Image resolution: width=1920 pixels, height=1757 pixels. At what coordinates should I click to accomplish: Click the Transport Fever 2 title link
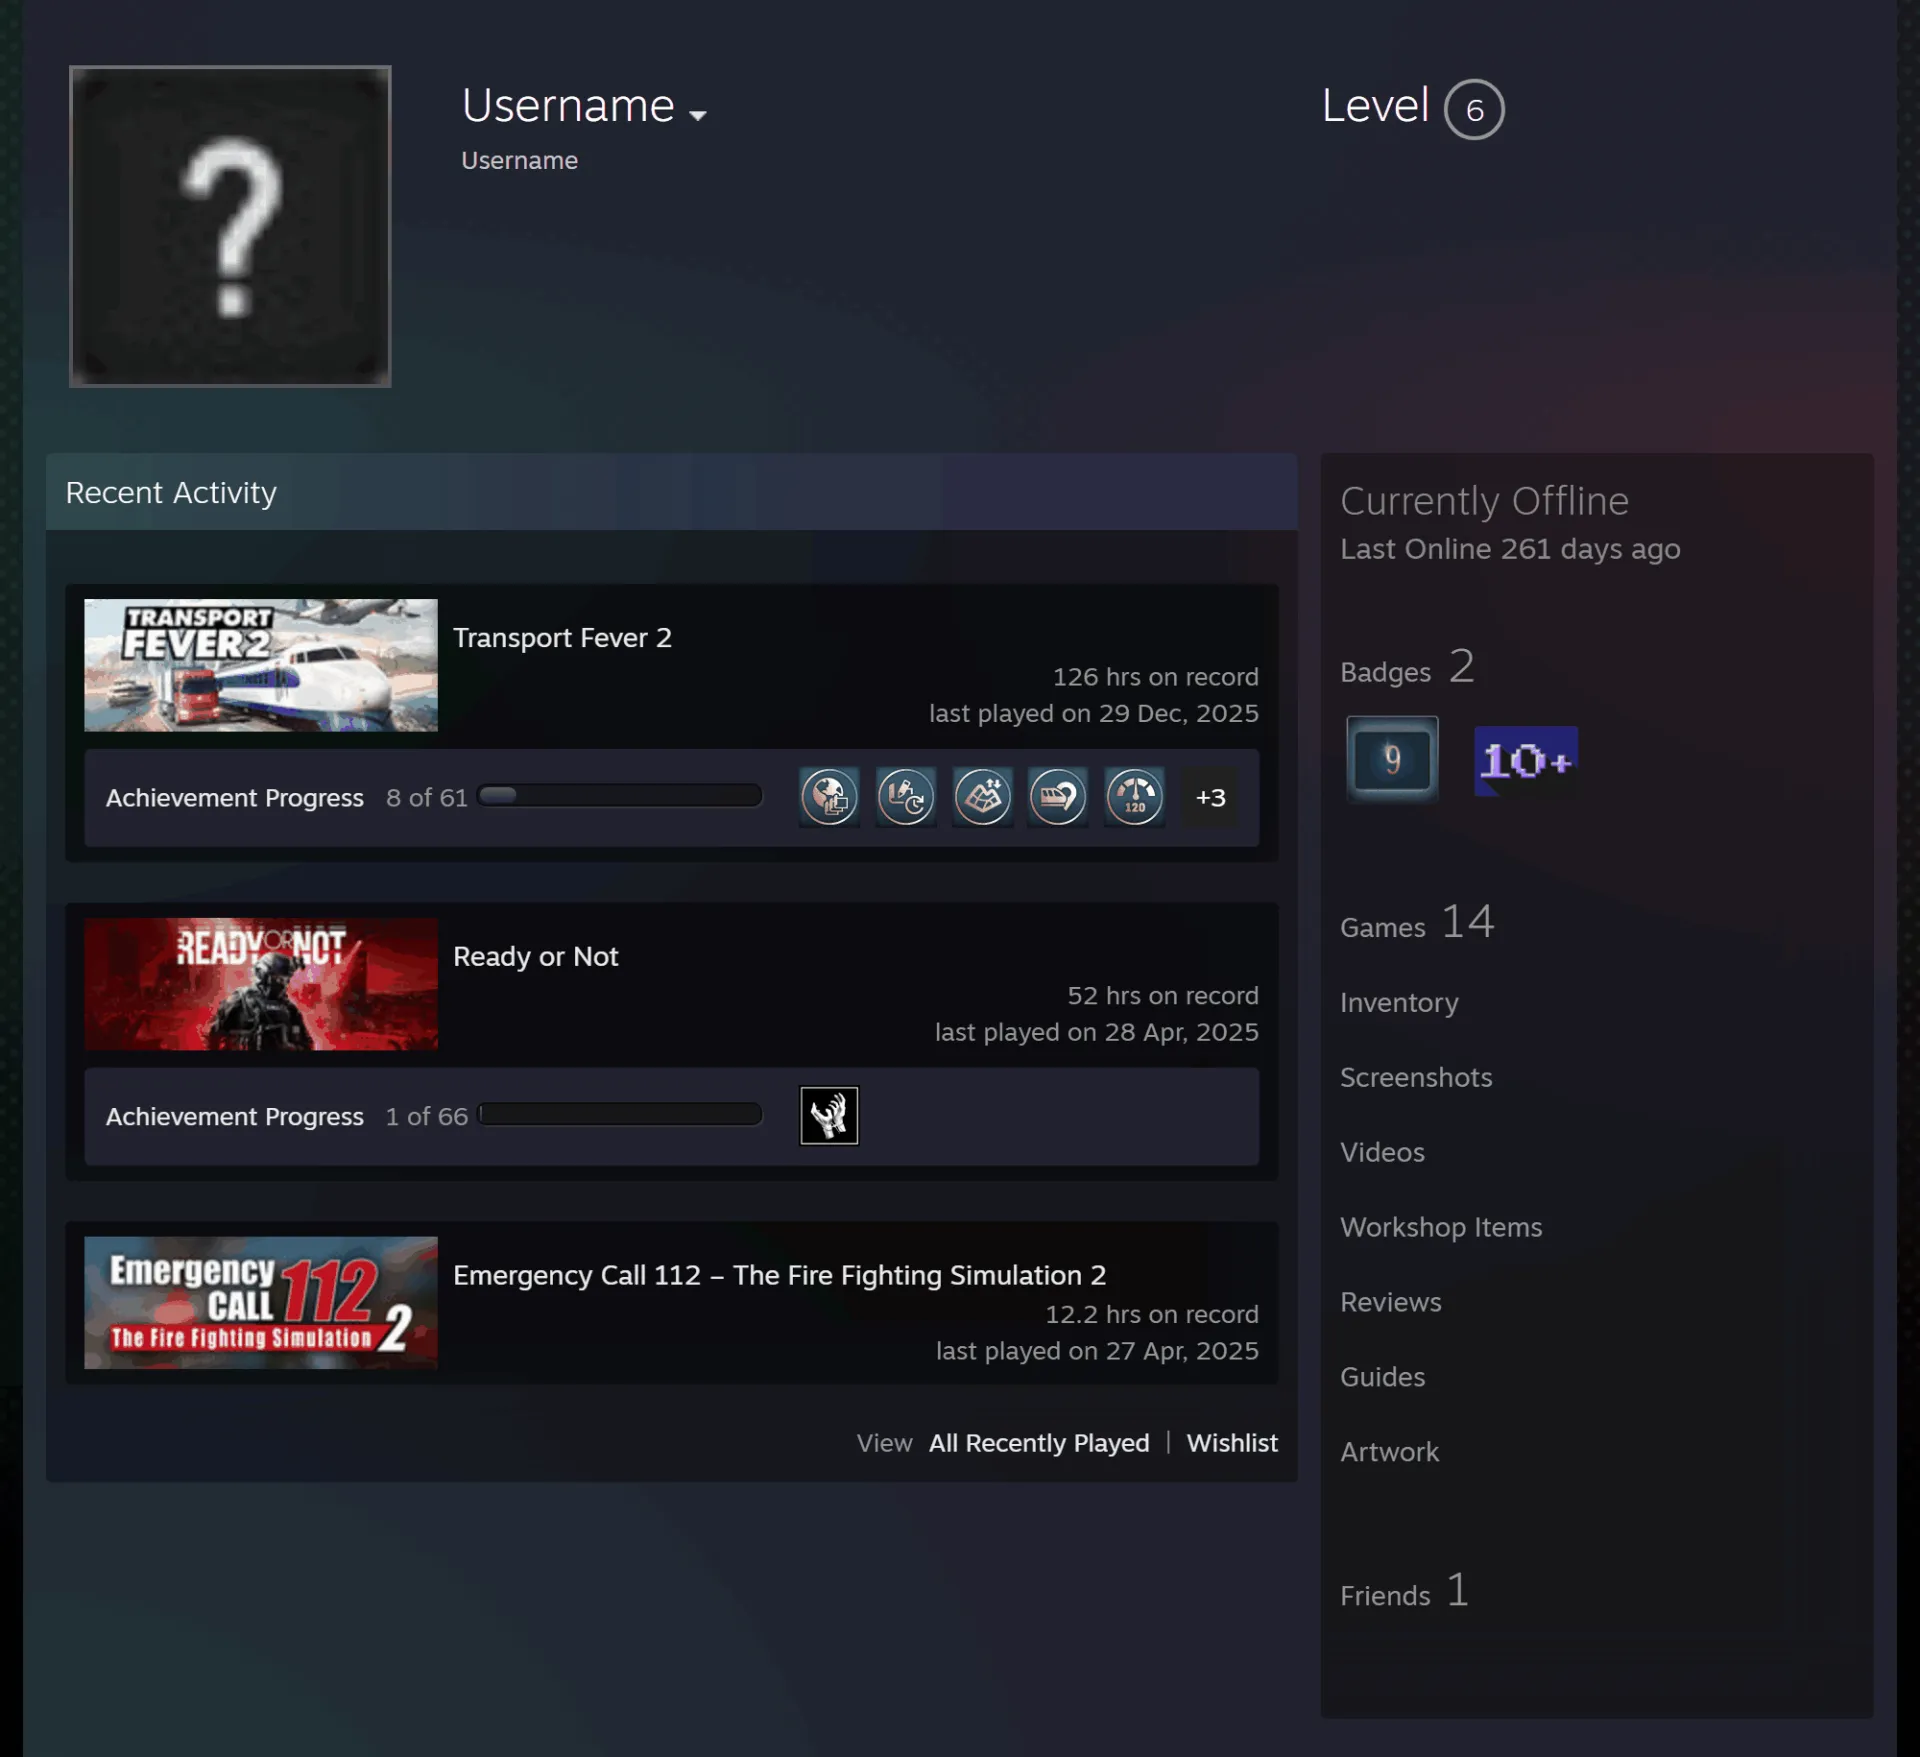[x=562, y=638]
